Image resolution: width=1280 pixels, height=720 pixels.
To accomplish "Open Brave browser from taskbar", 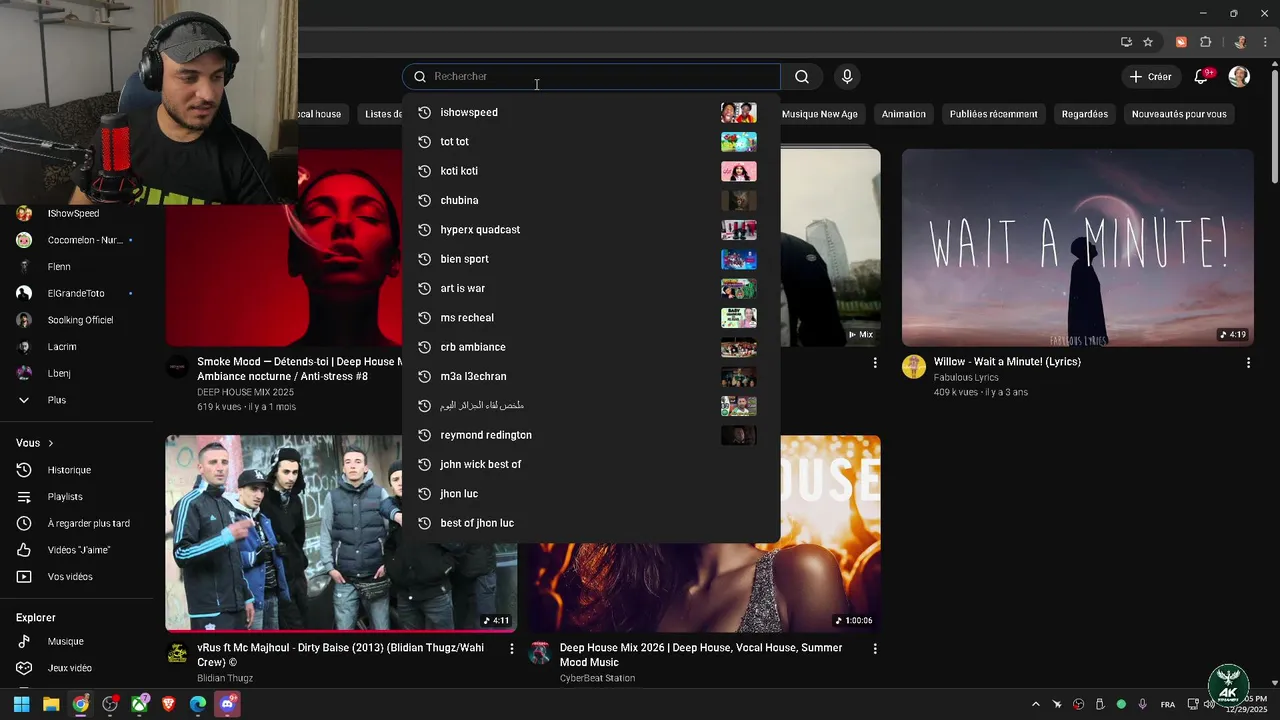I will 168,704.
